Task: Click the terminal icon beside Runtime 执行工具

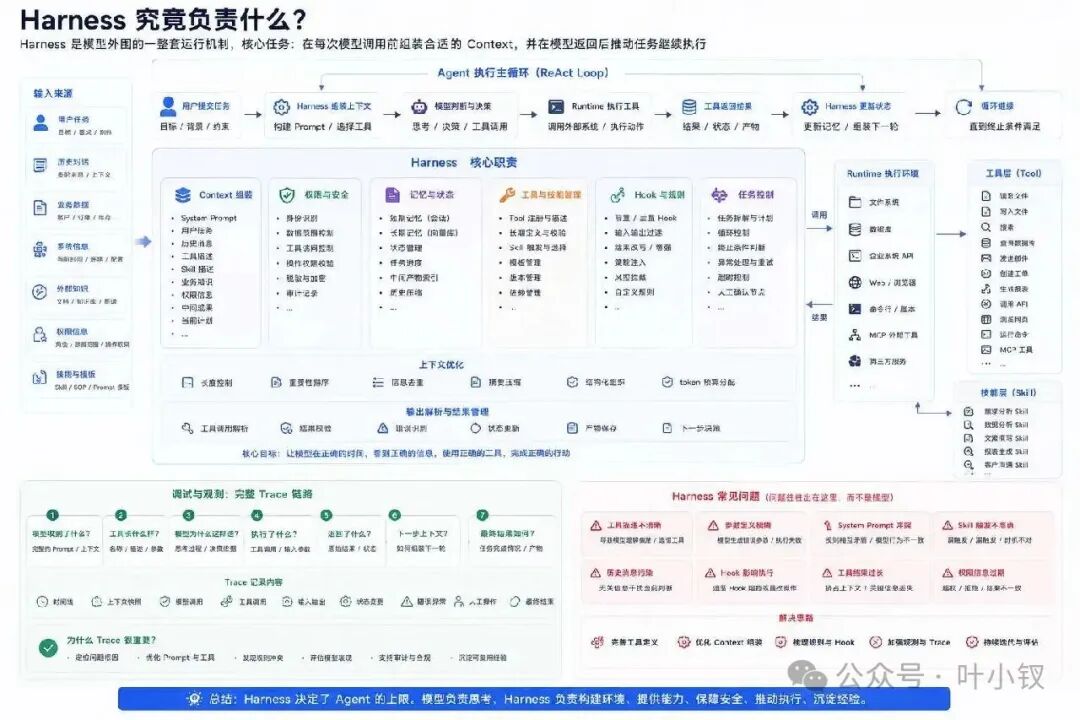Action: pyautogui.click(x=556, y=107)
